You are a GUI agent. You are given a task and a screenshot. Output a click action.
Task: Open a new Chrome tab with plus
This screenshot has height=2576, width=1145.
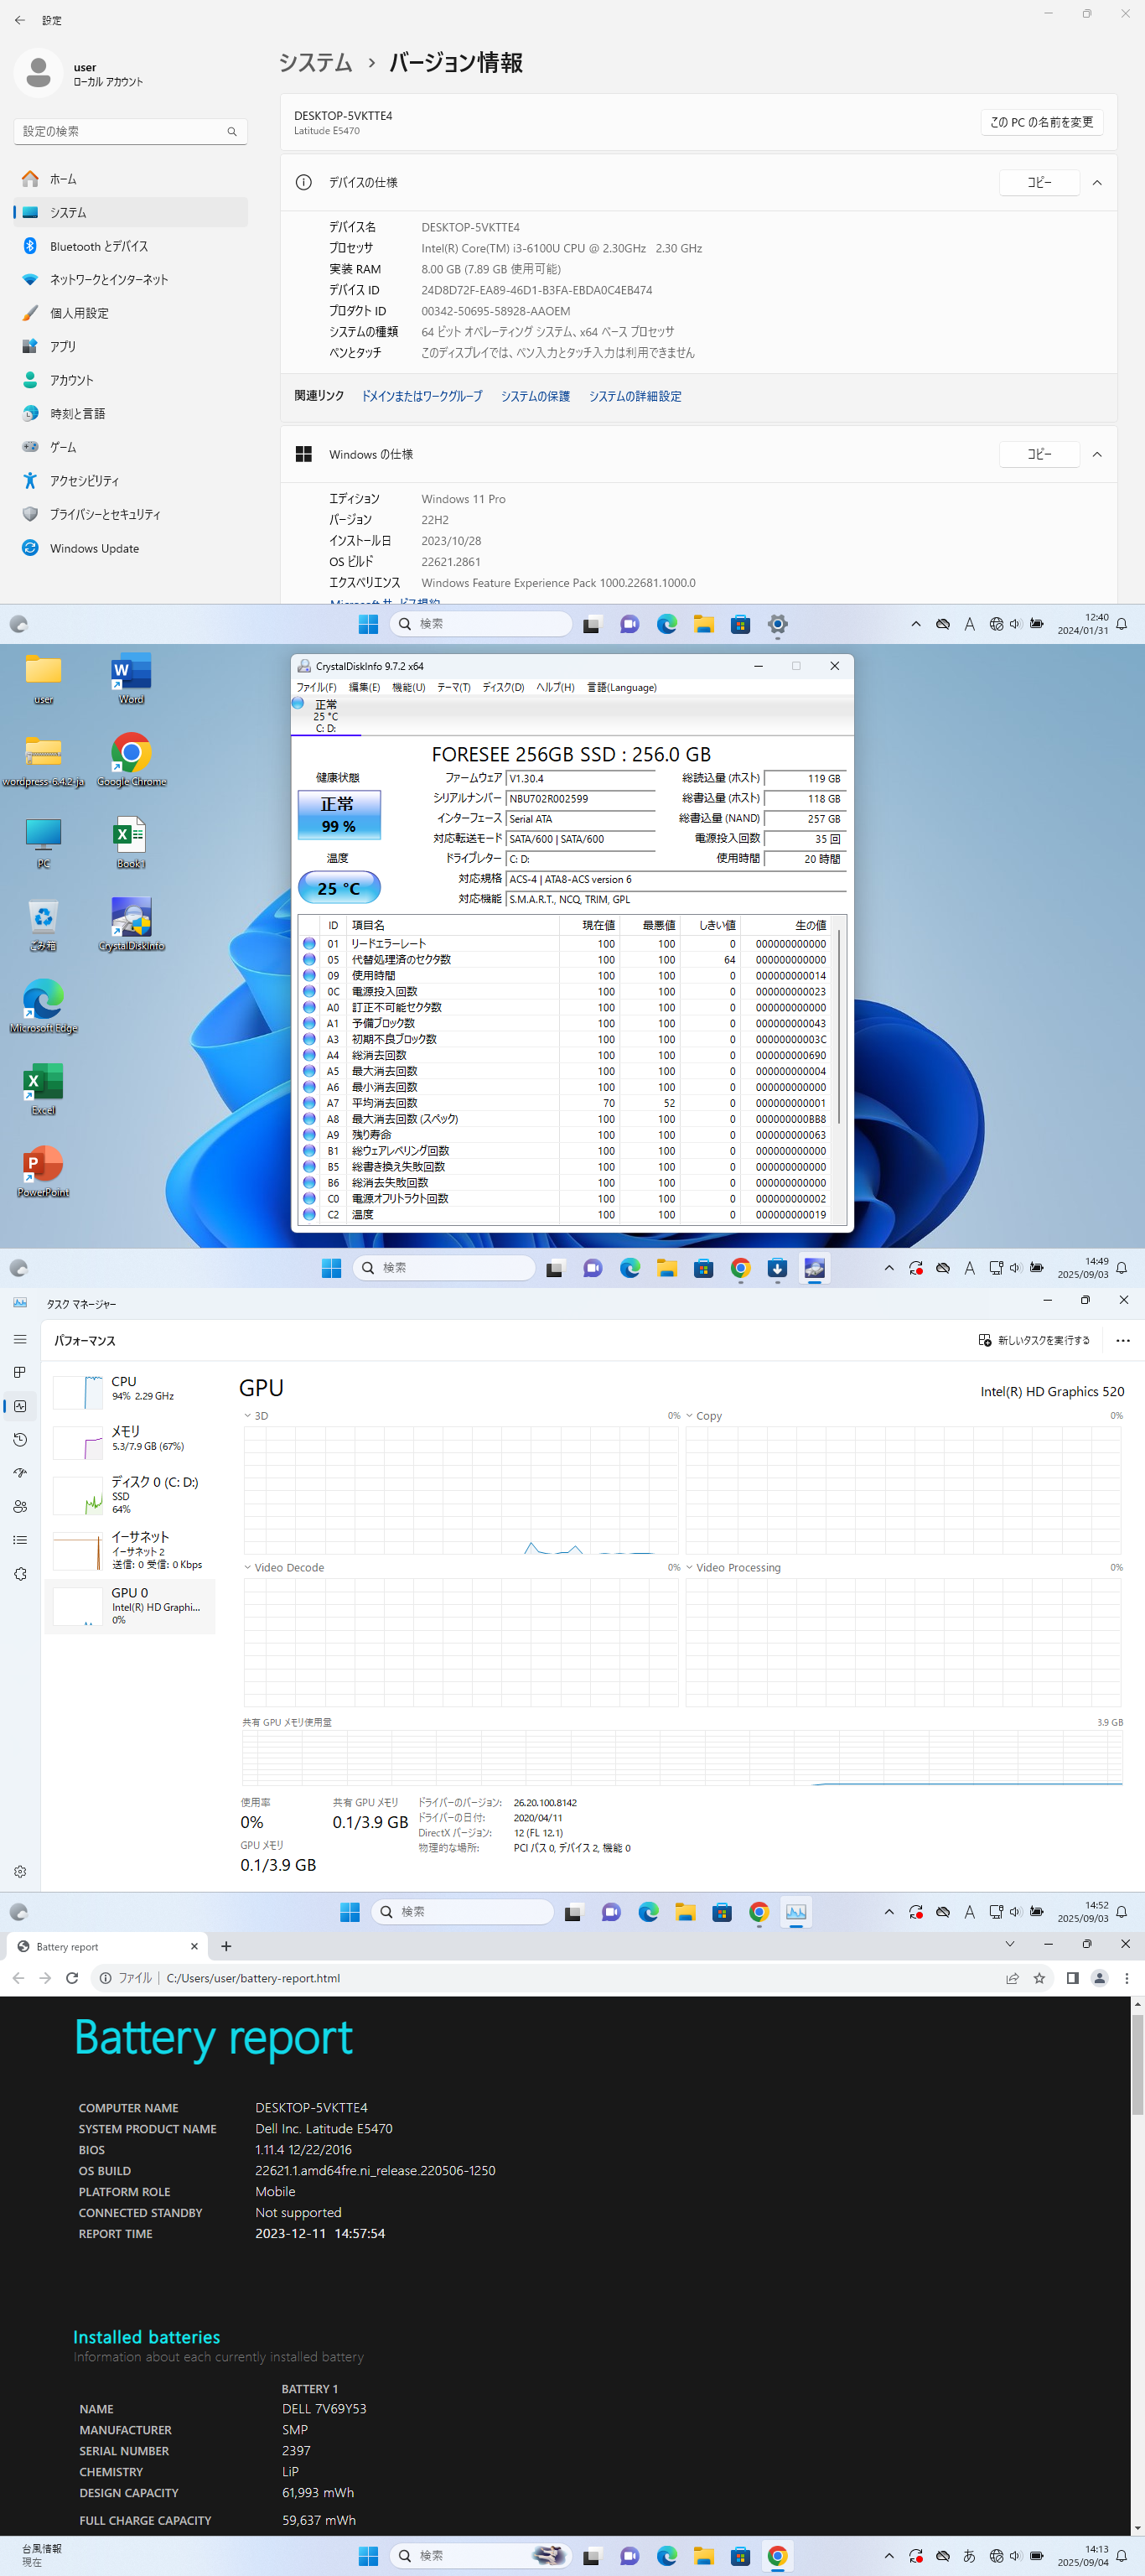[226, 1946]
